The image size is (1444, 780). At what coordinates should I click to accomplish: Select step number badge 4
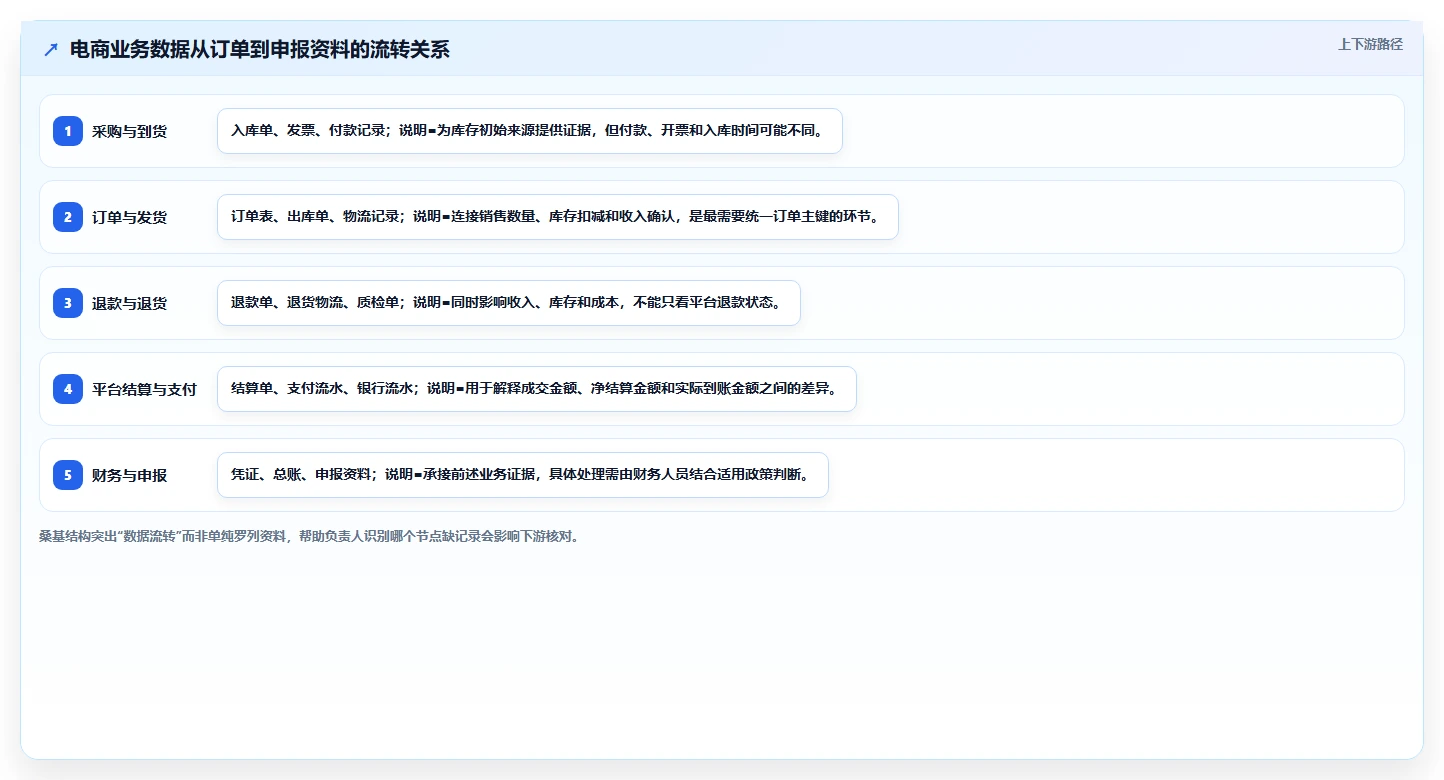[x=68, y=389]
